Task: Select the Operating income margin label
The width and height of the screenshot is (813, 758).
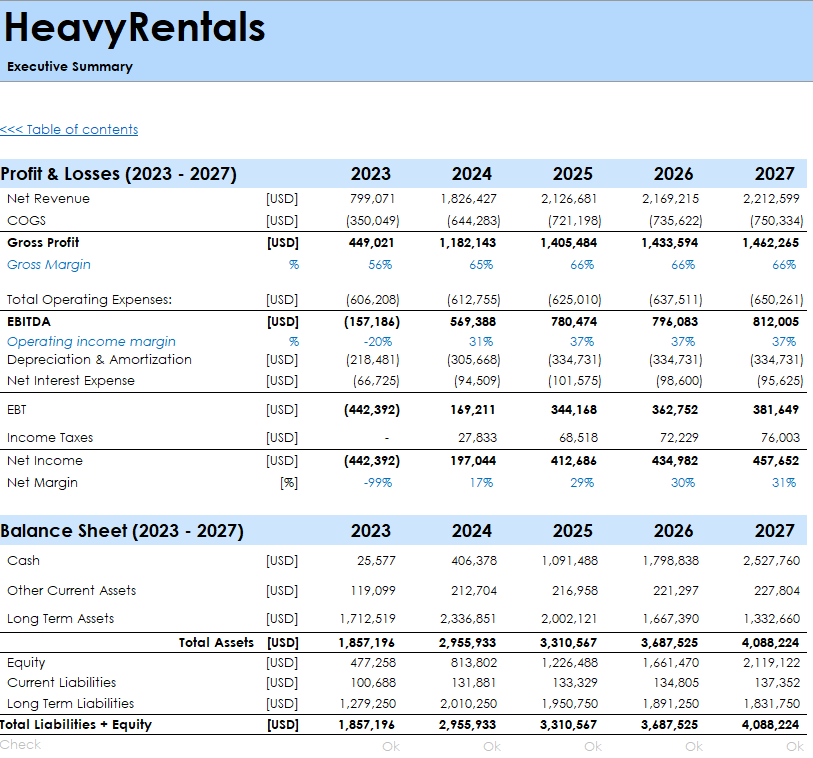Action: point(91,342)
